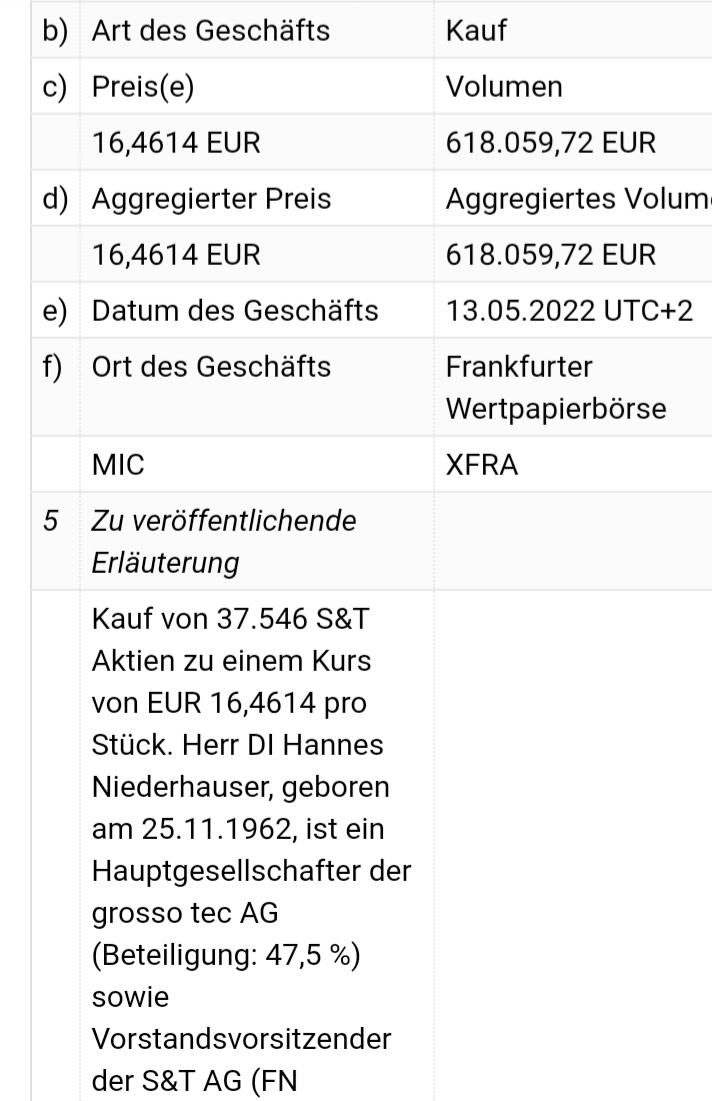Select the volume value directly below 'Volumen'
The height and width of the screenshot is (1101, 712).
click(x=550, y=143)
